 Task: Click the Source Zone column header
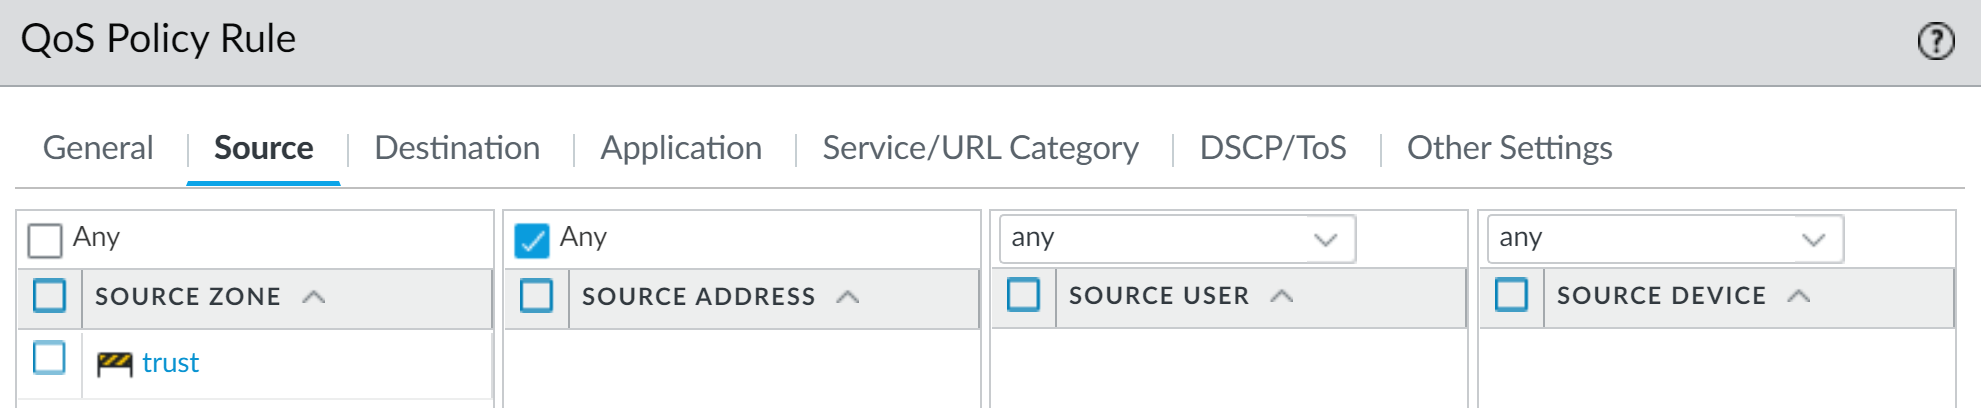(188, 297)
